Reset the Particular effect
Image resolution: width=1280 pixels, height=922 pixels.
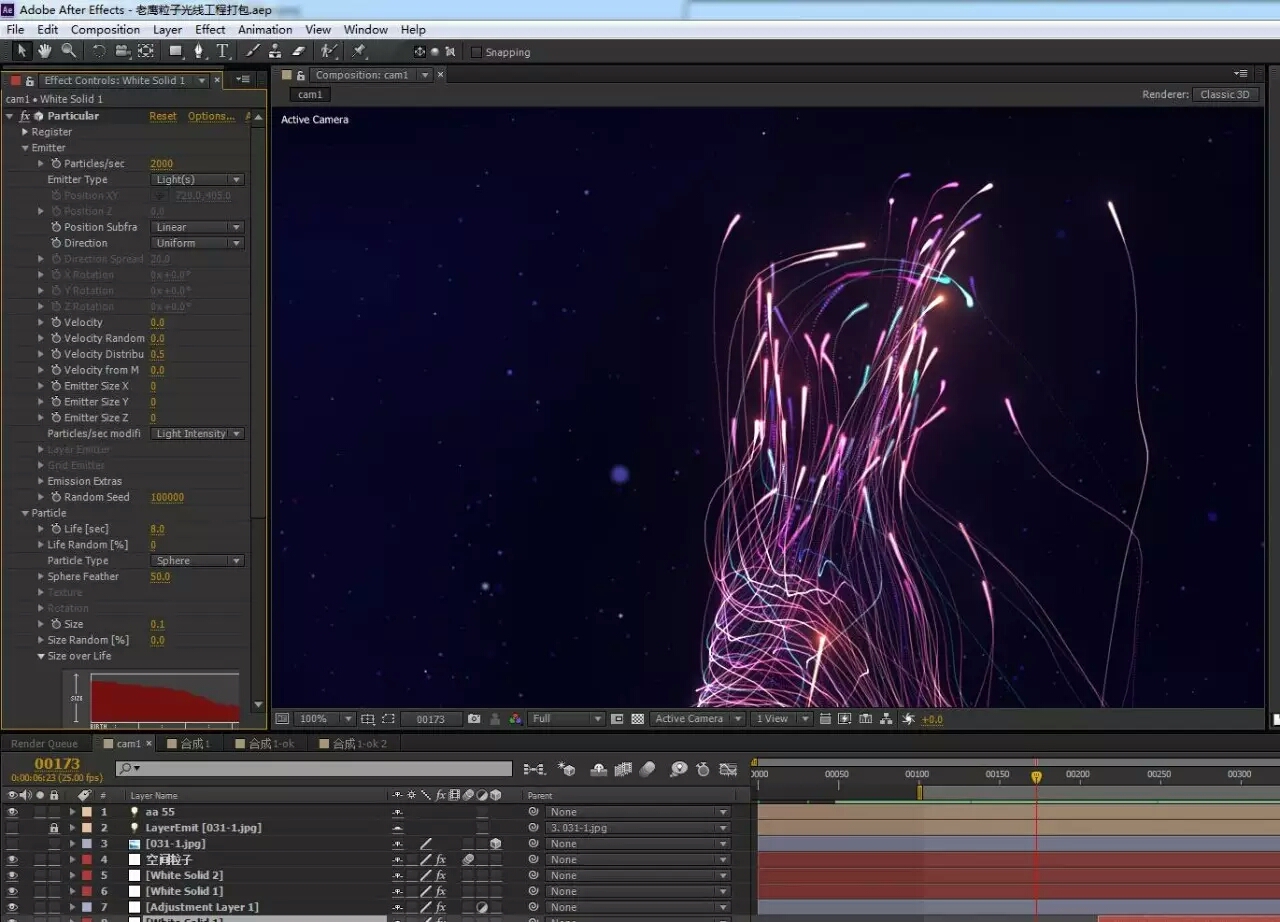pyautogui.click(x=163, y=116)
